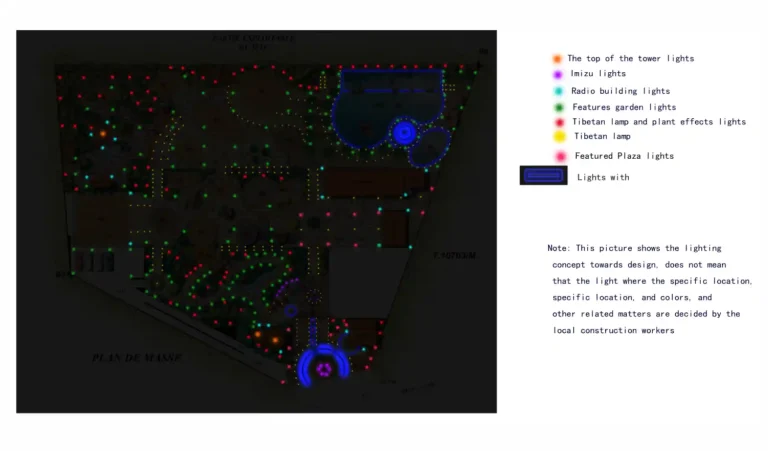Click 'specific location, and colors, and' line
The width and height of the screenshot is (768, 451).
(x=632, y=298)
